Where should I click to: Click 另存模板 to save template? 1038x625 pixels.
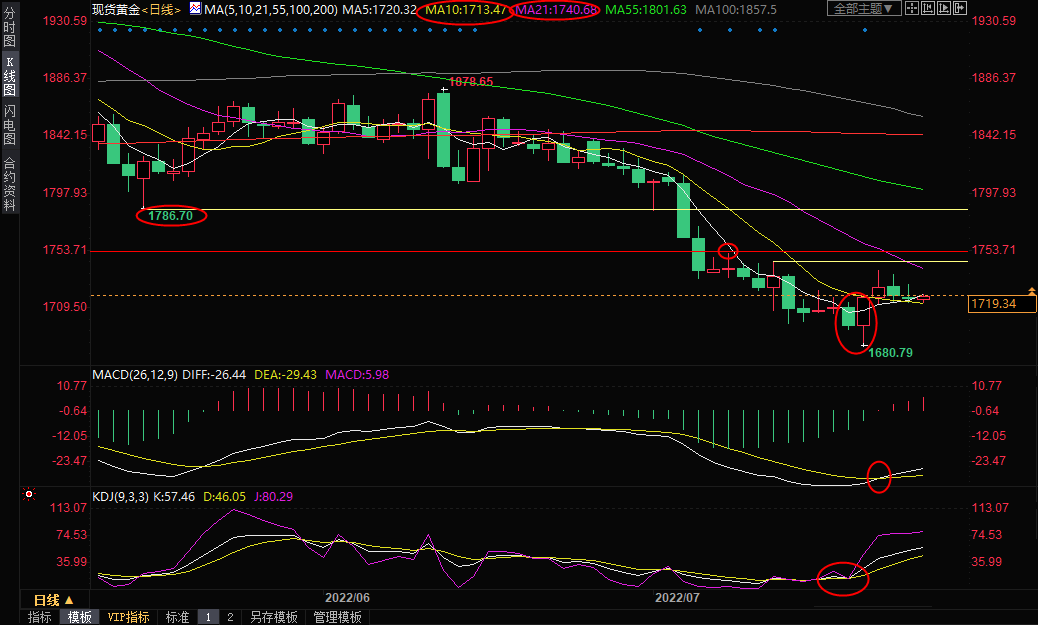pos(274,617)
